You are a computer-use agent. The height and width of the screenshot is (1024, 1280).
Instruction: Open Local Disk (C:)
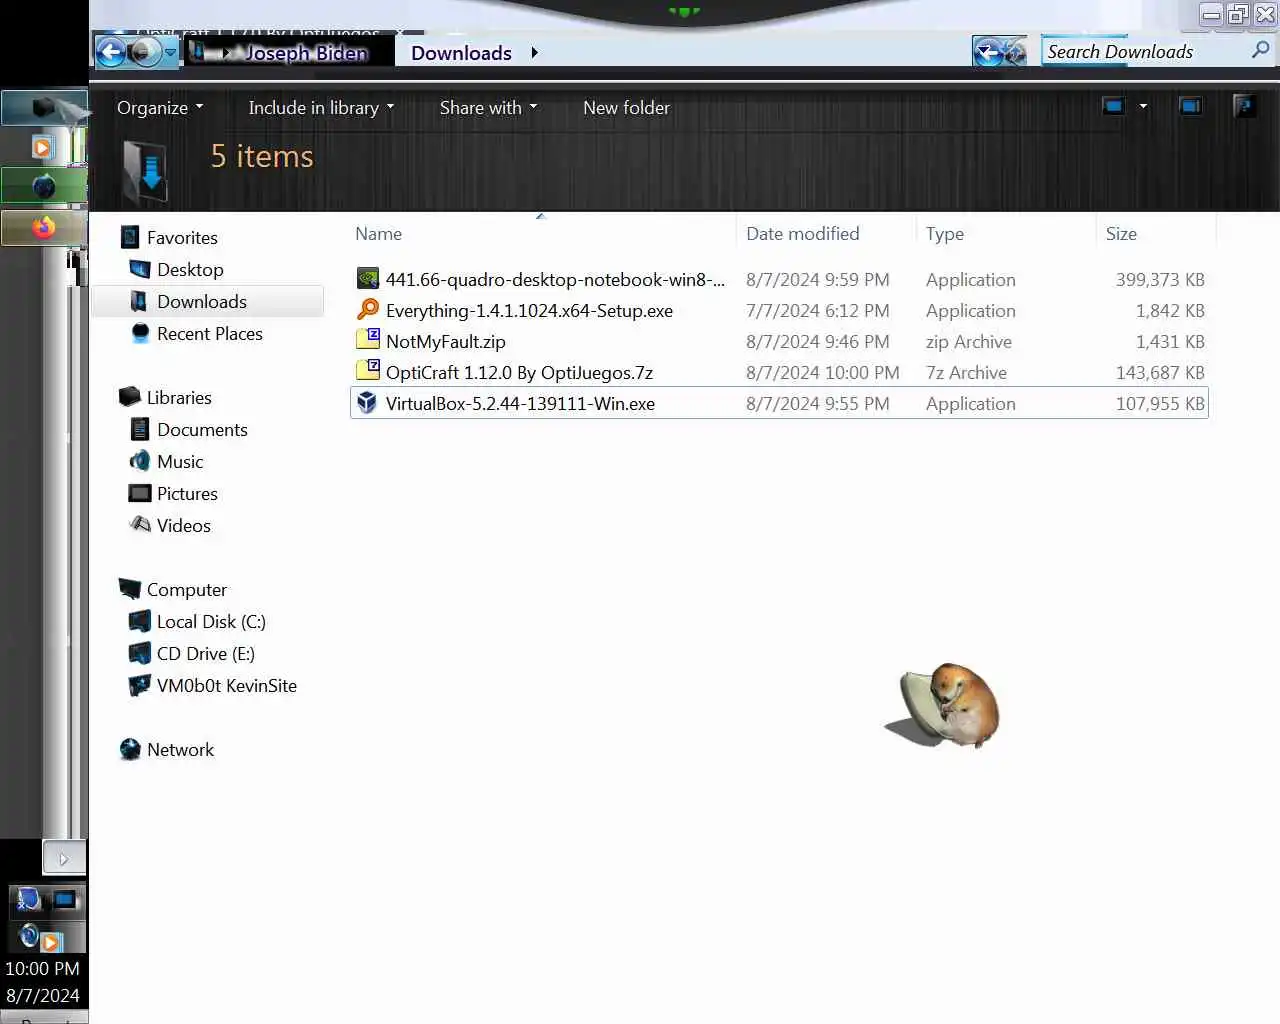[x=211, y=621]
